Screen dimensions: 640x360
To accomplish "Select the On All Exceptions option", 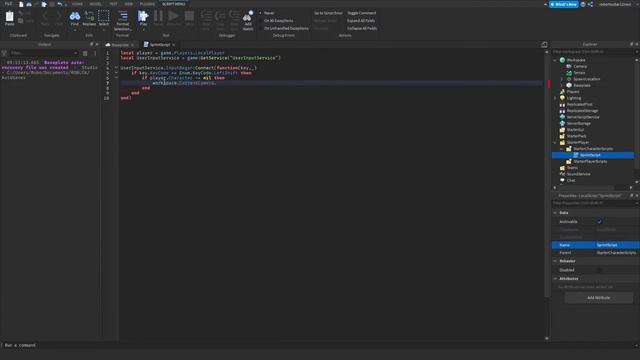I will 278,20.
